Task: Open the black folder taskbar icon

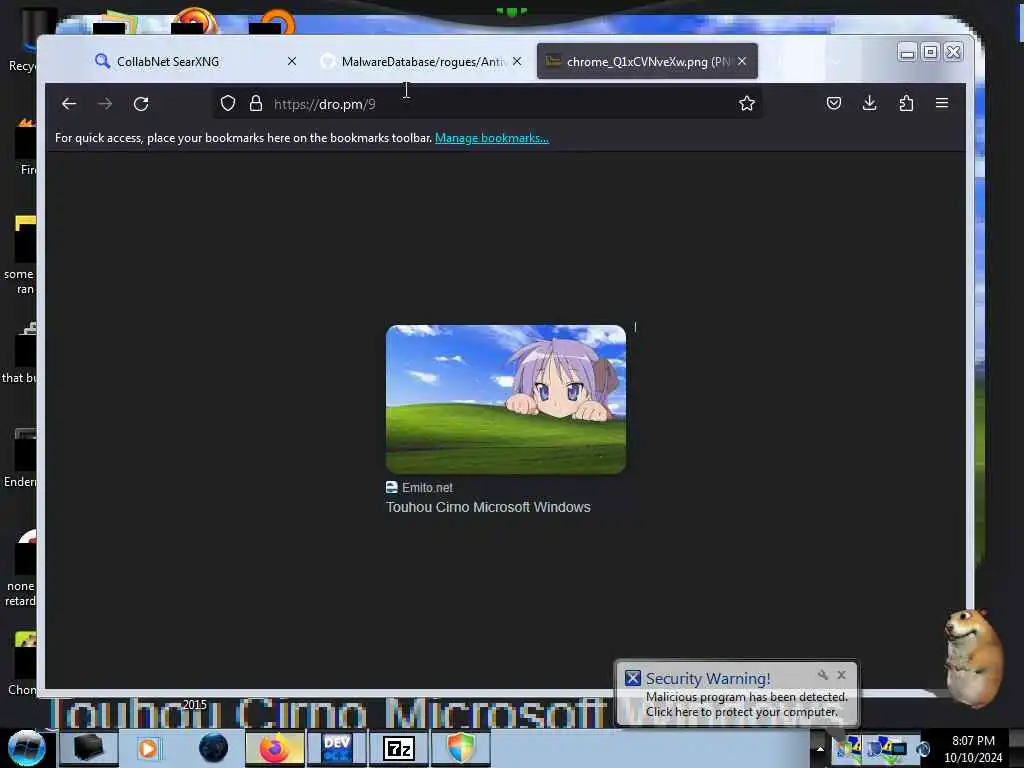Action: point(88,748)
